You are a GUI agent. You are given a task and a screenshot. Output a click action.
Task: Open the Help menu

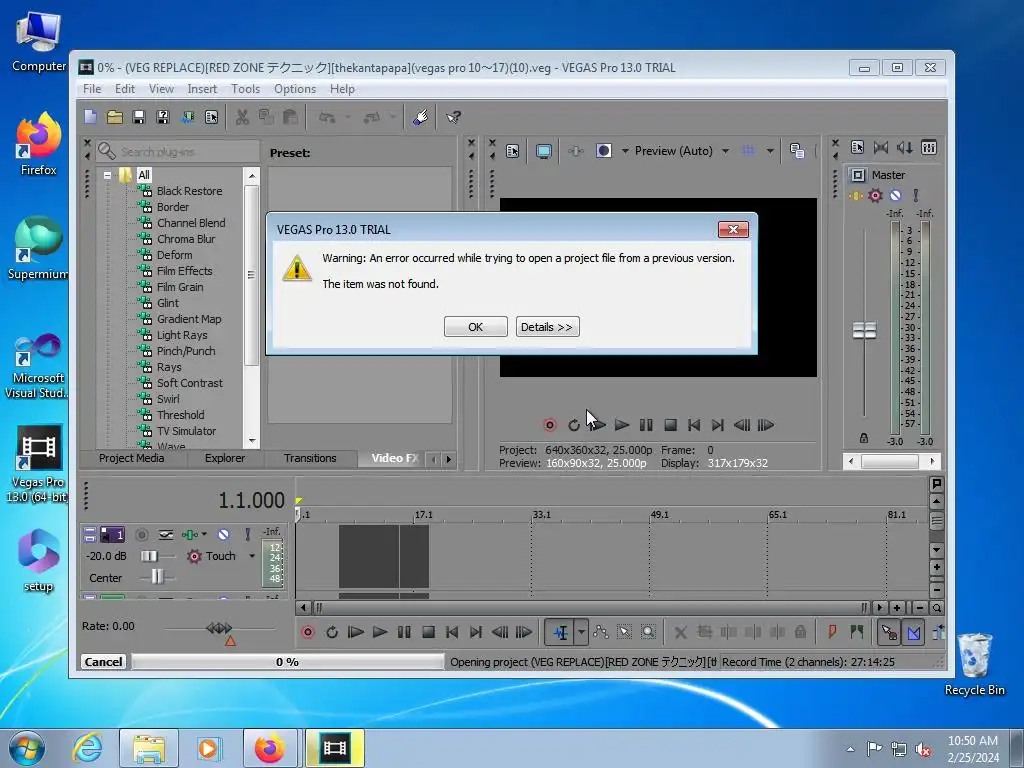(342, 89)
